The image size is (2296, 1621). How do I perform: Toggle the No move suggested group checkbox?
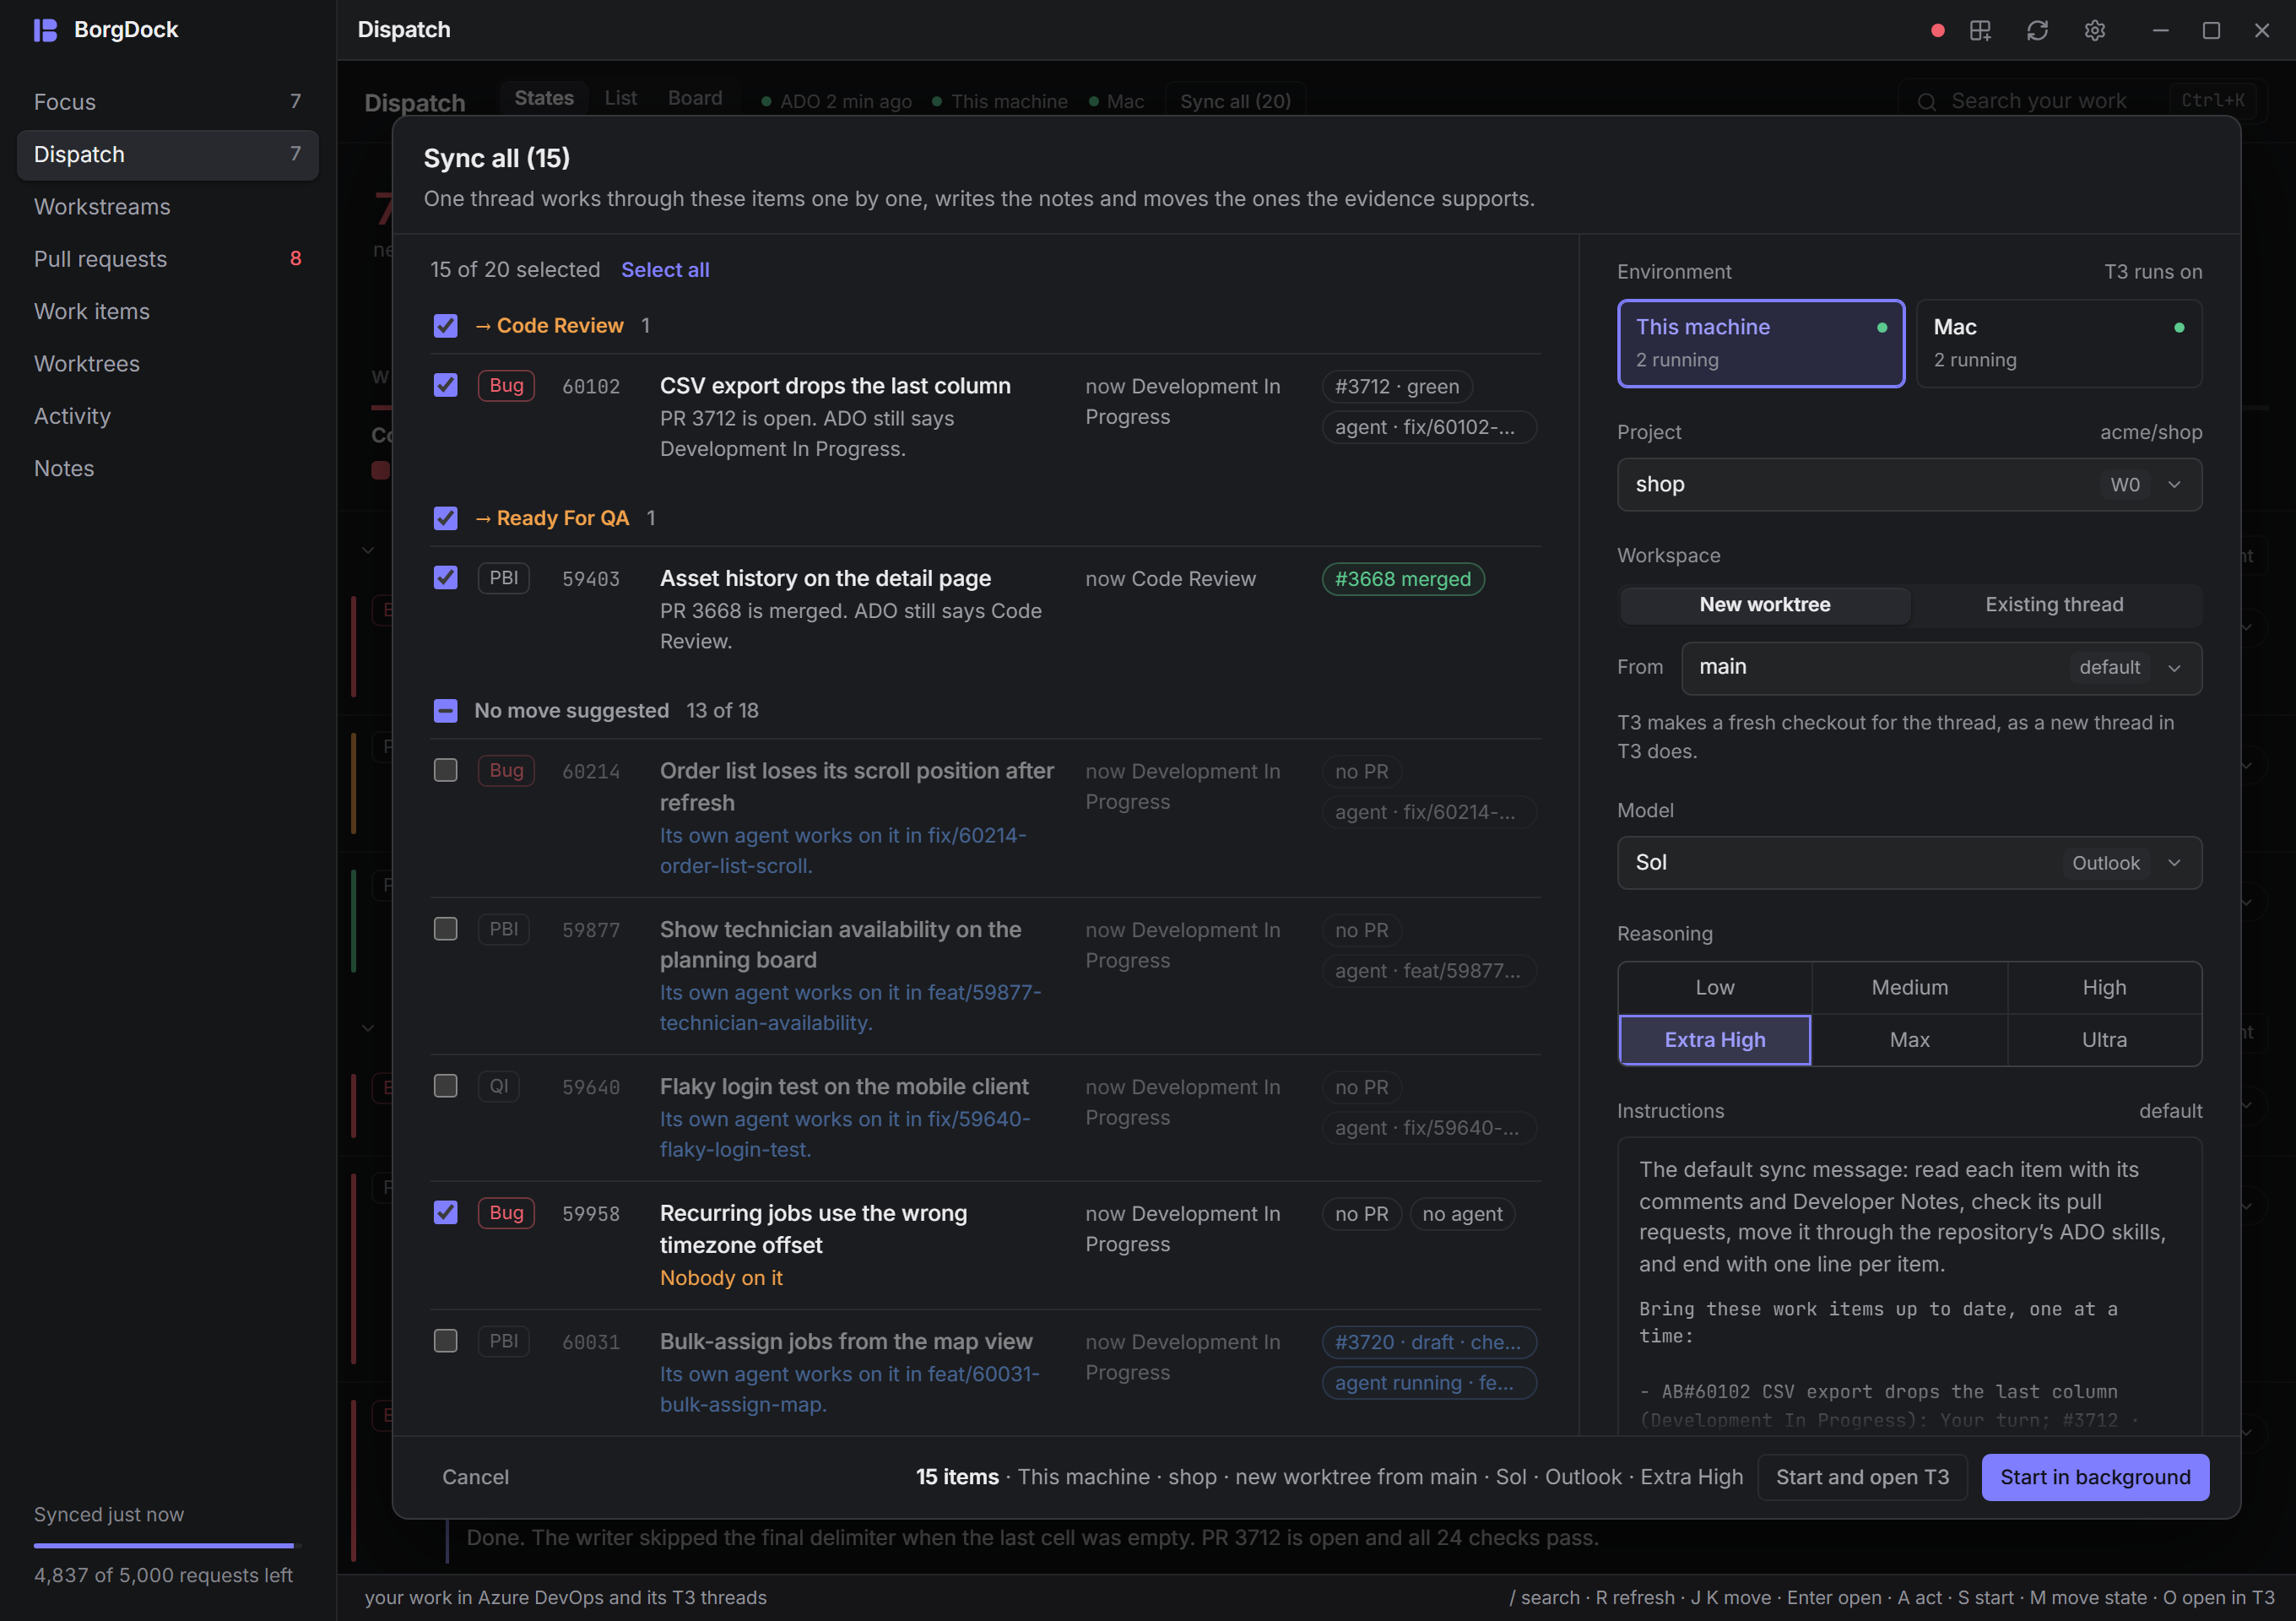pyautogui.click(x=445, y=711)
